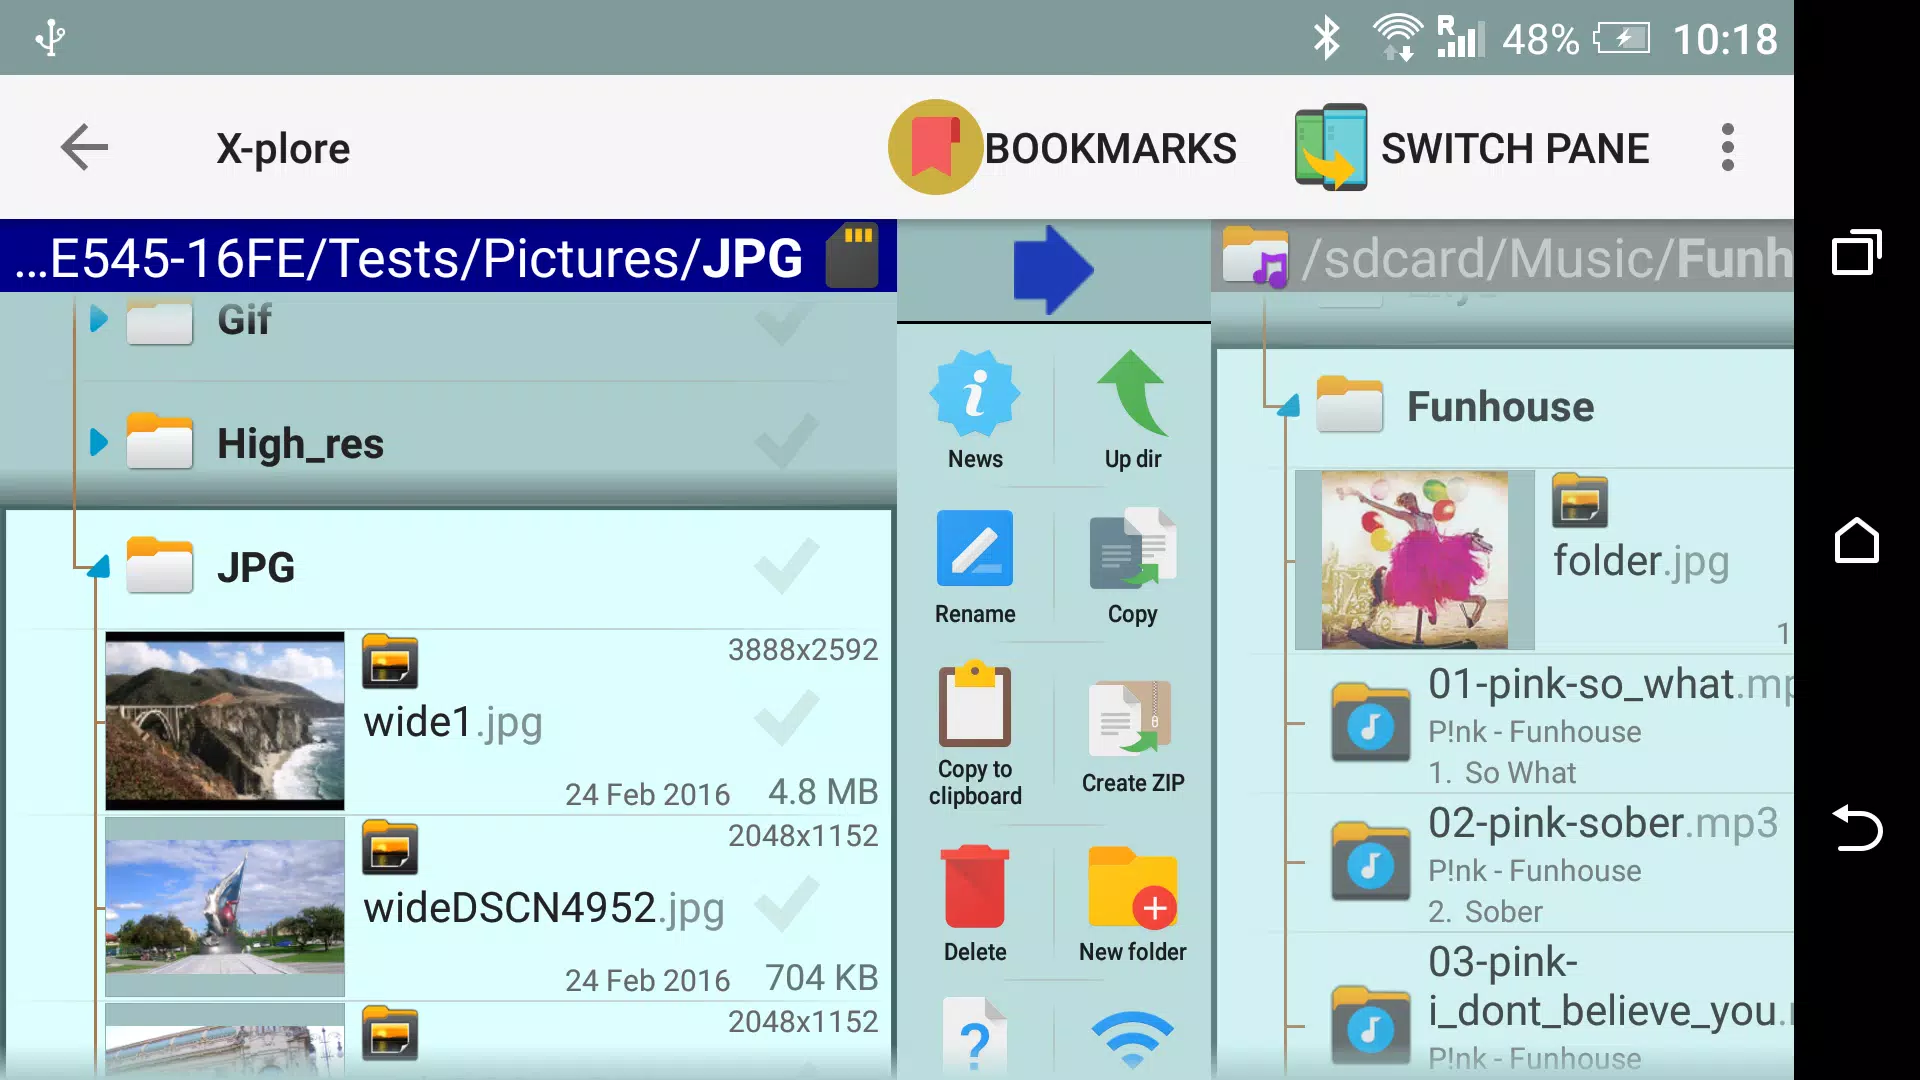Click the three-dot overflow menu
The width and height of the screenshot is (1920, 1080).
[1727, 148]
